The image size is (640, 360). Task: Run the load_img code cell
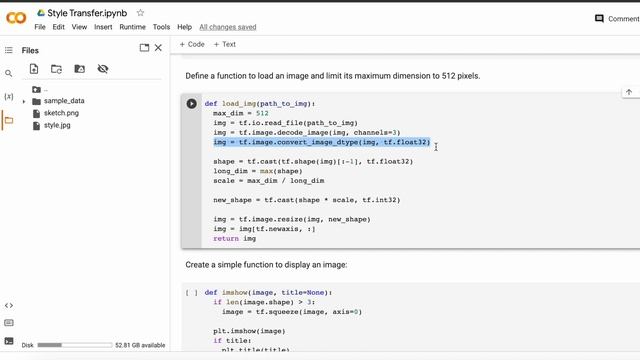(x=191, y=104)
